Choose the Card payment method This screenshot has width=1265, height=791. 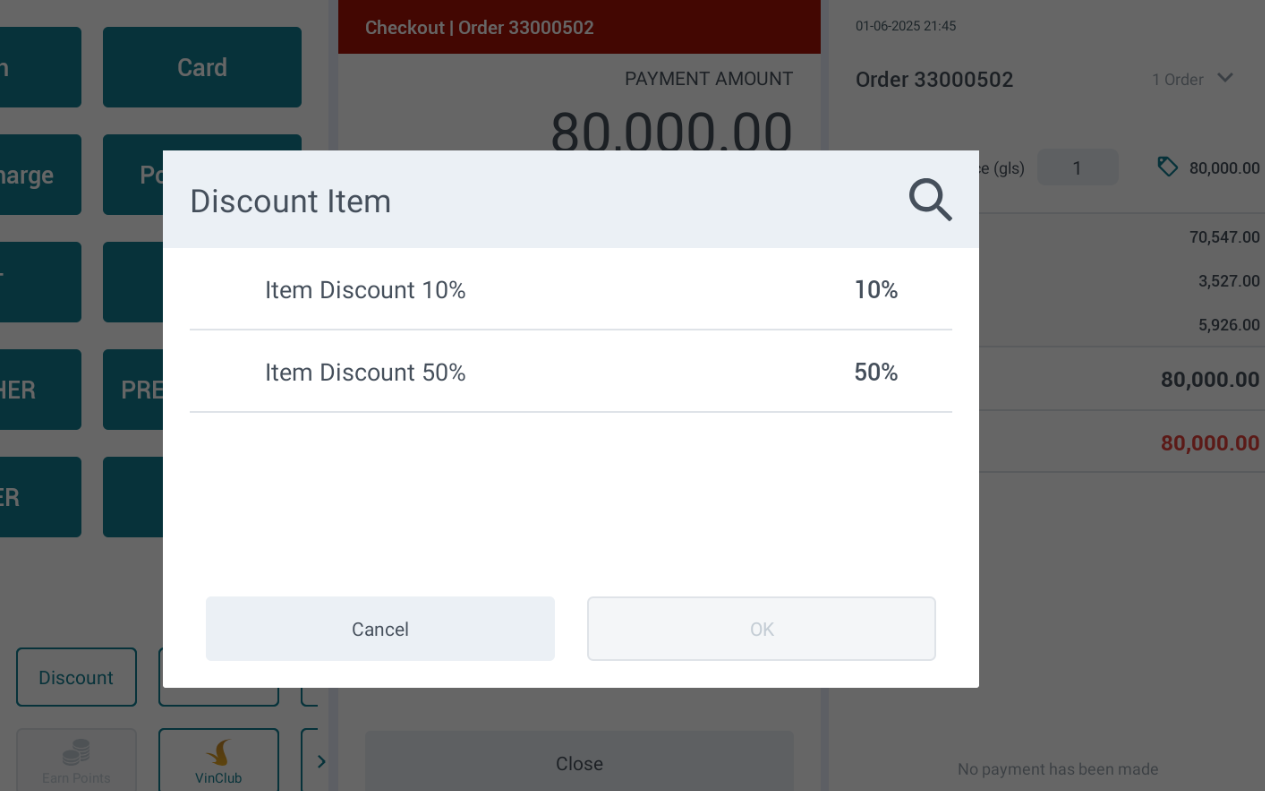[202, 67]
